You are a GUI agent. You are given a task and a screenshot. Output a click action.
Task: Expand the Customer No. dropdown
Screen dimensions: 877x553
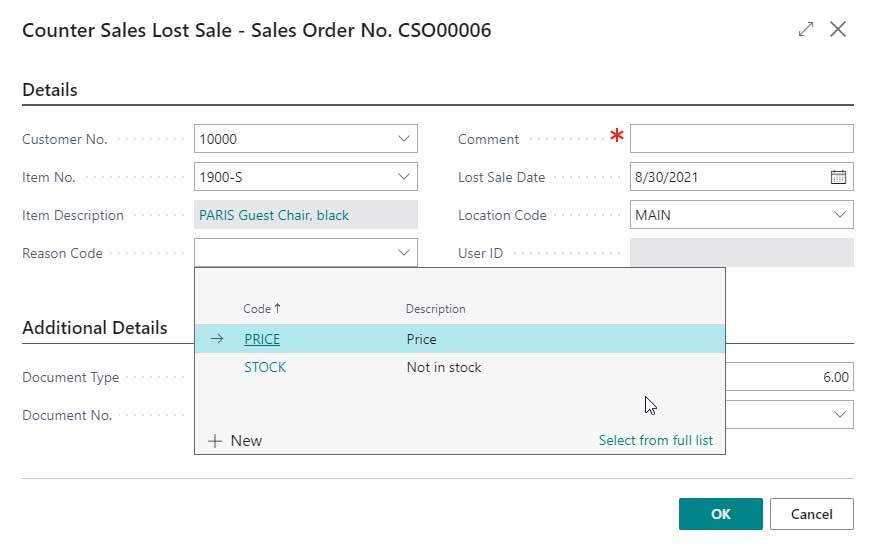tap(403, 139)
